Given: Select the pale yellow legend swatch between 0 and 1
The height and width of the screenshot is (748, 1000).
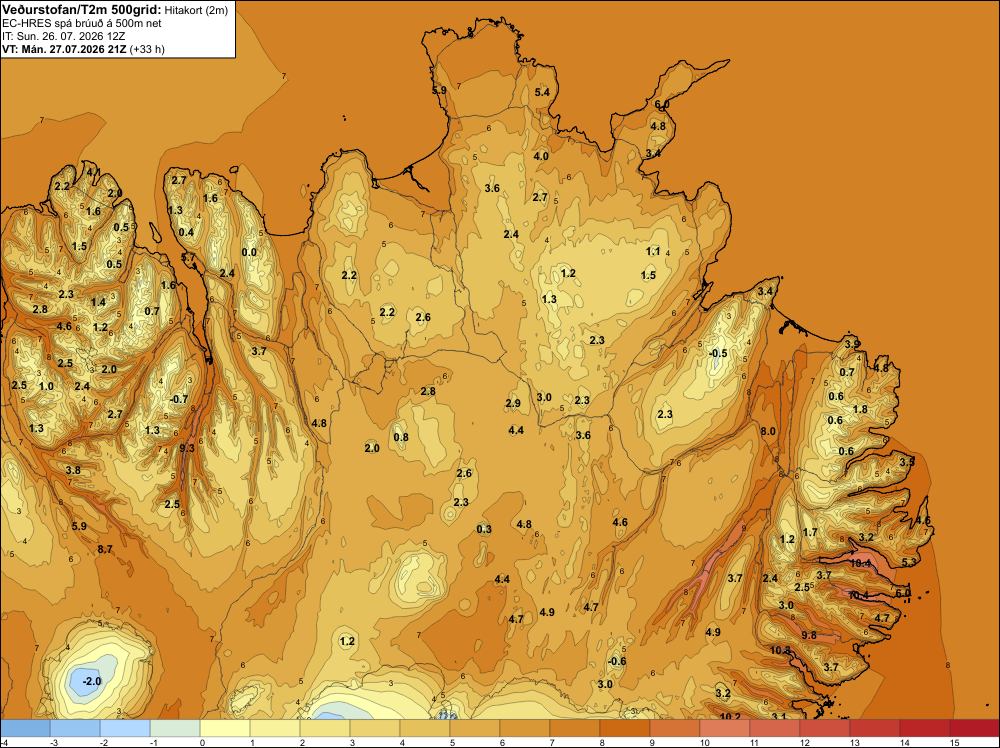Looking at the screenshot, I should tap(224, 728).
